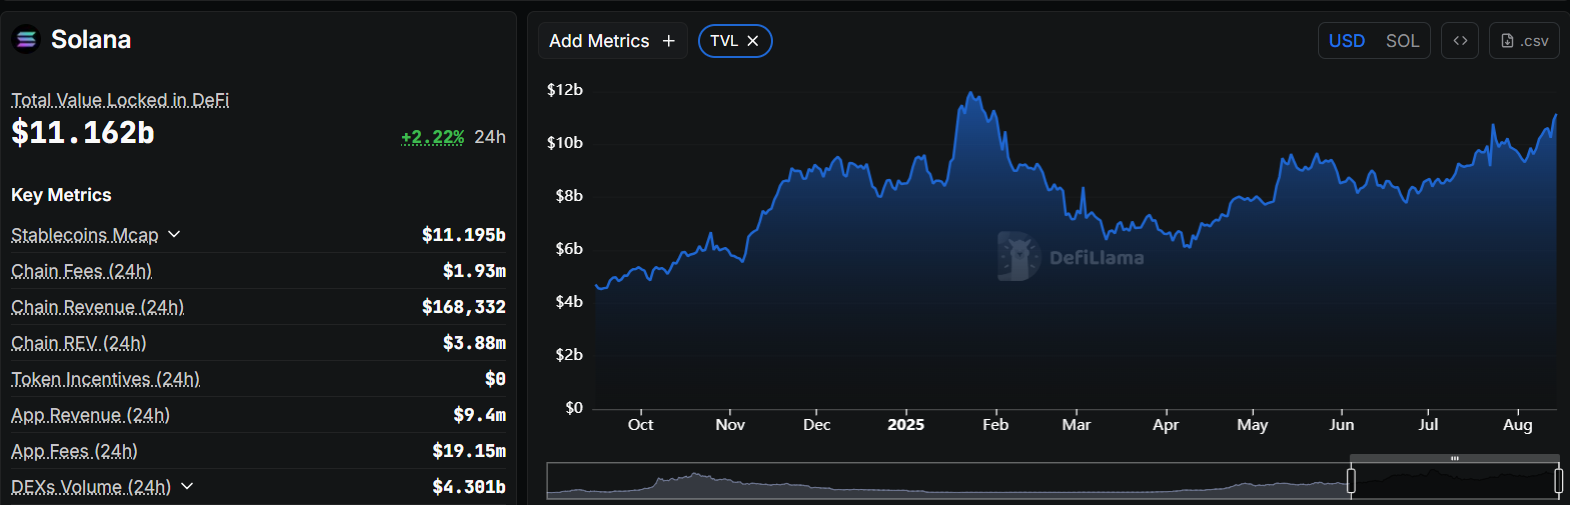Grab the right range-selector handle

point(1558,481)
